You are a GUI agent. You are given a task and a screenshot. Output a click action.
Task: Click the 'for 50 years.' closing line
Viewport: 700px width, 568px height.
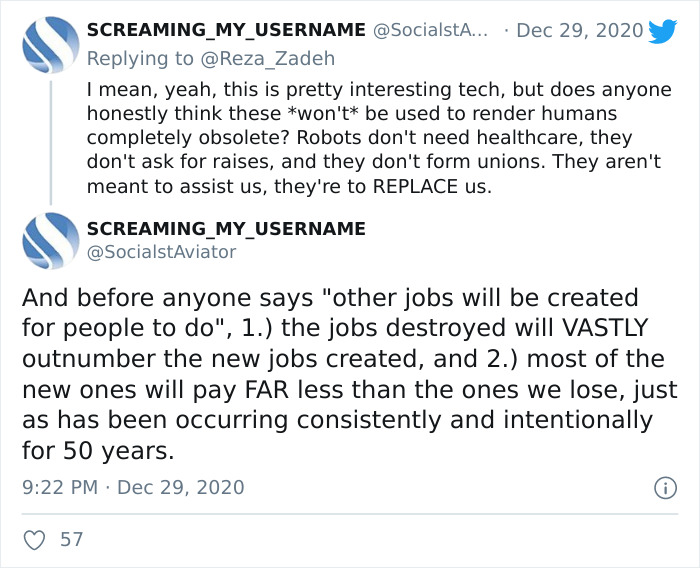(97, 450)
